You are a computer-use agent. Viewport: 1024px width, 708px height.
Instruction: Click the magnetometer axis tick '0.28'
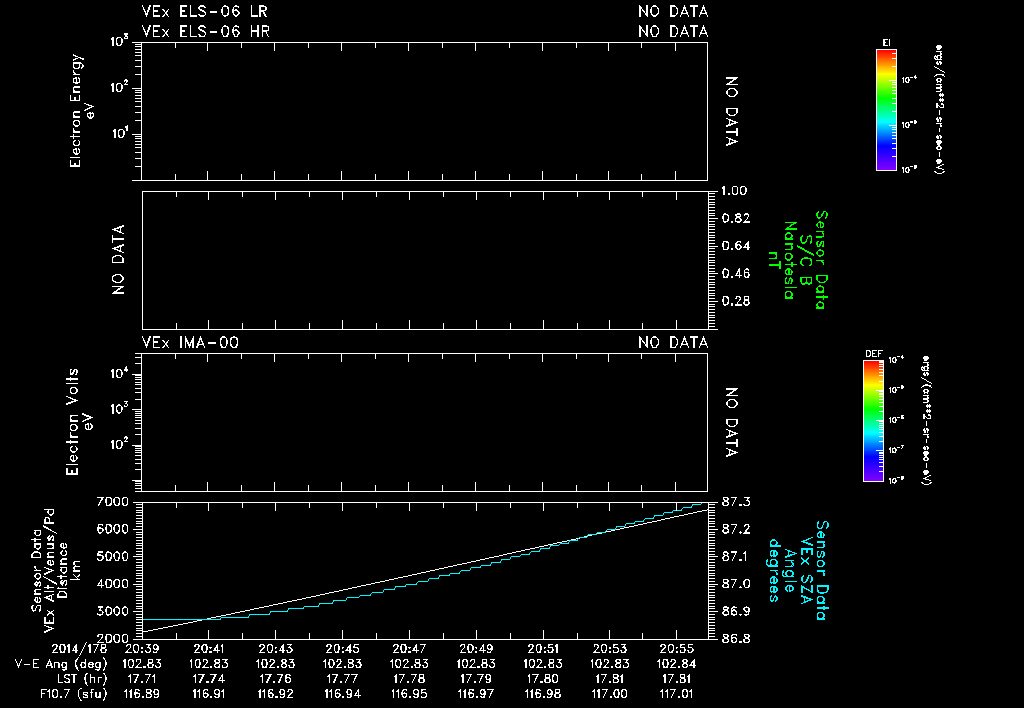tap(736, 301)
